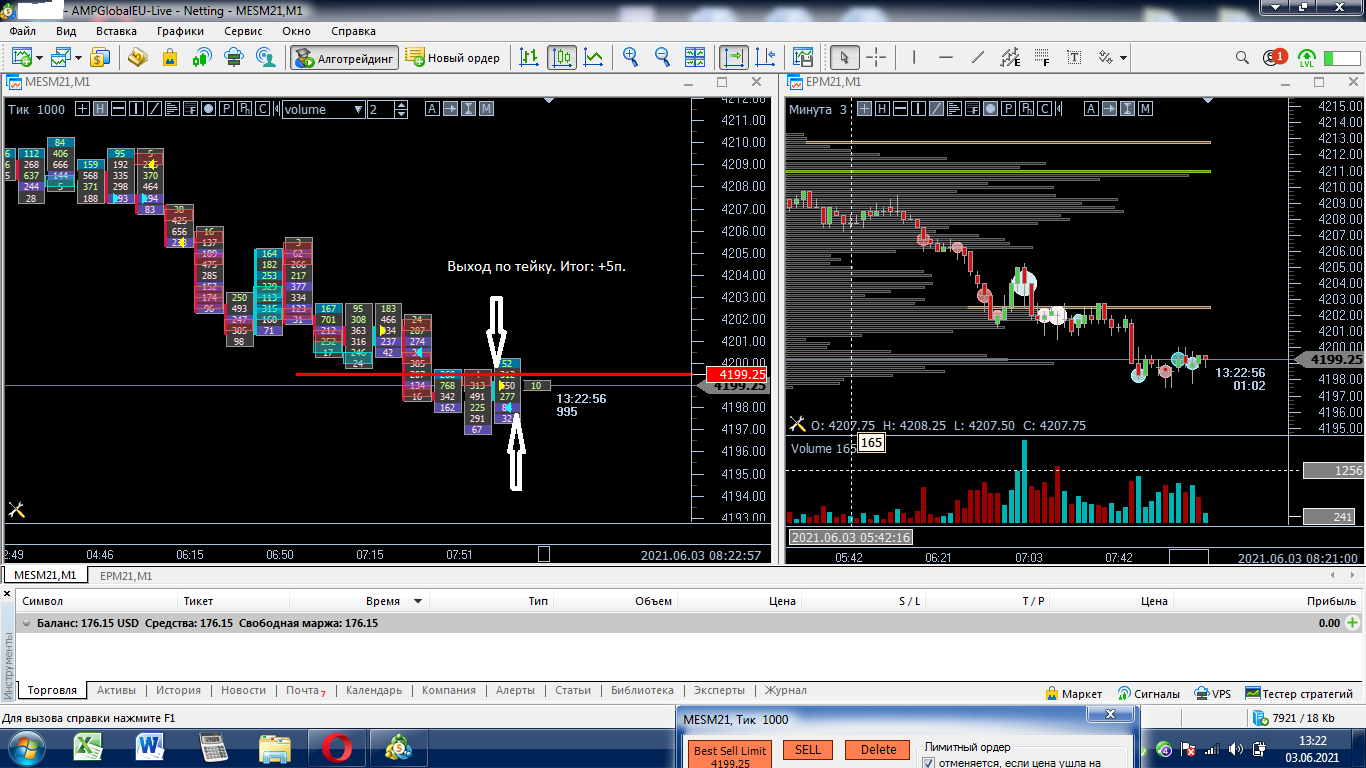The image size is (1366, 768).
Task: Open the Market shopping bag icon
Action: pos(170,57)
